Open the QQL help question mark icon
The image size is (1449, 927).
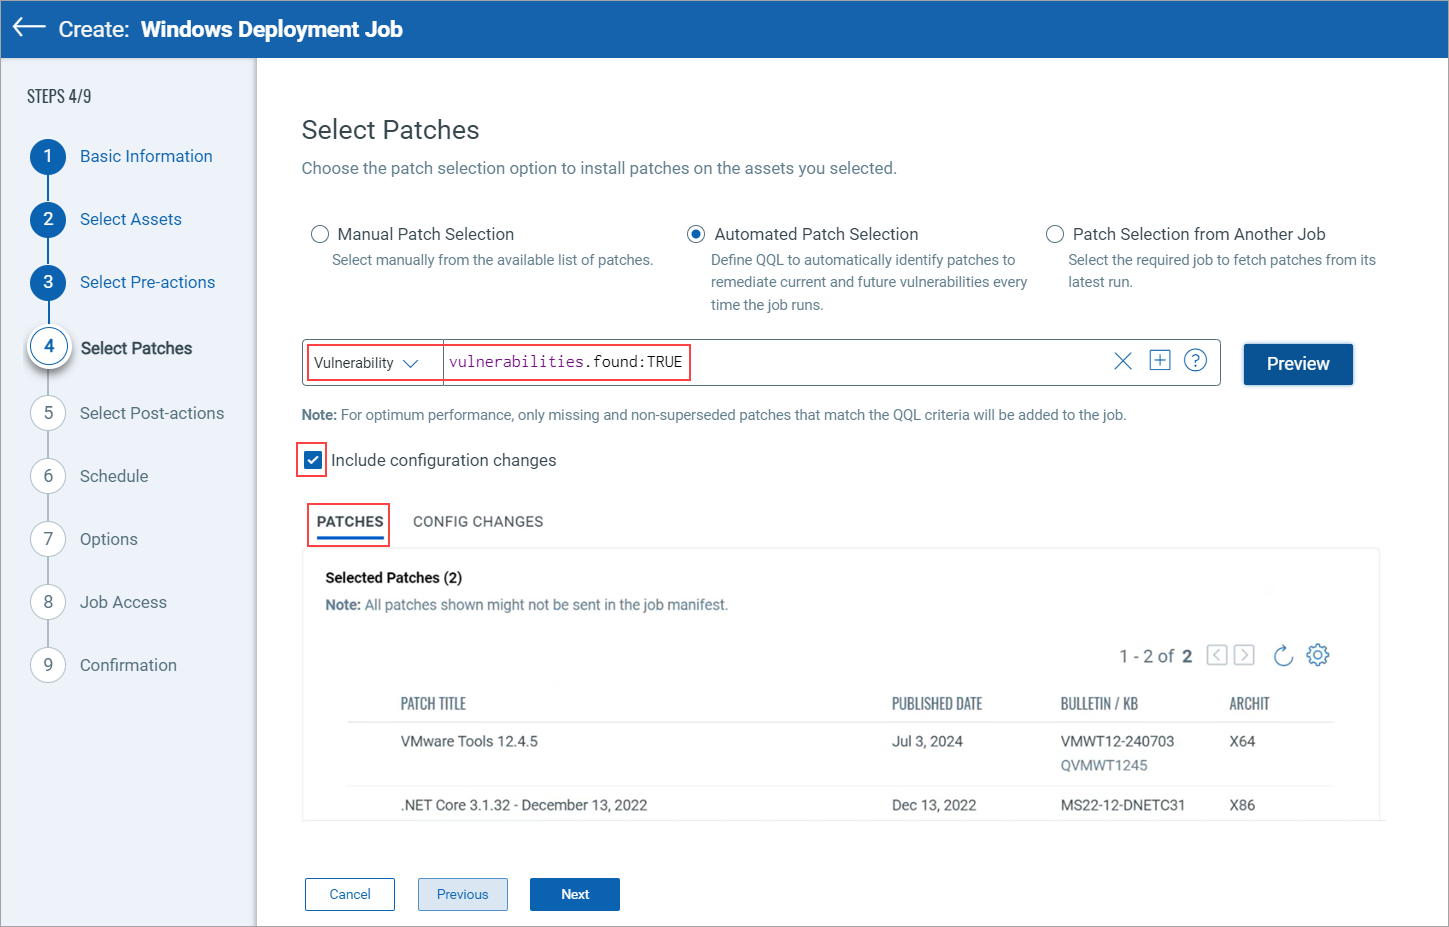click(1195, 361)
